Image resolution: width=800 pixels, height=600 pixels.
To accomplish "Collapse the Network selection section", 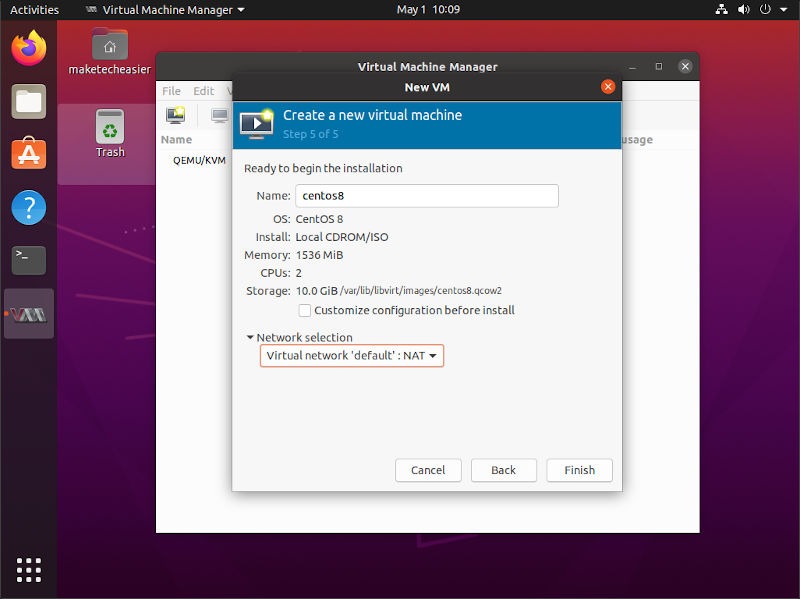I will coord(248,337).
